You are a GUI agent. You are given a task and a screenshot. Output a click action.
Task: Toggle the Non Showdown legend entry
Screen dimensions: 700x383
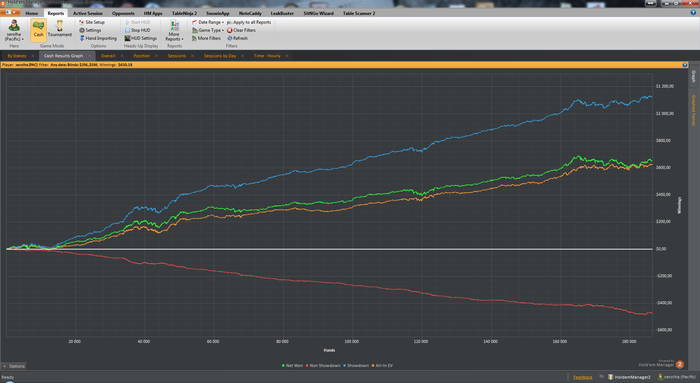coord(323,366)
